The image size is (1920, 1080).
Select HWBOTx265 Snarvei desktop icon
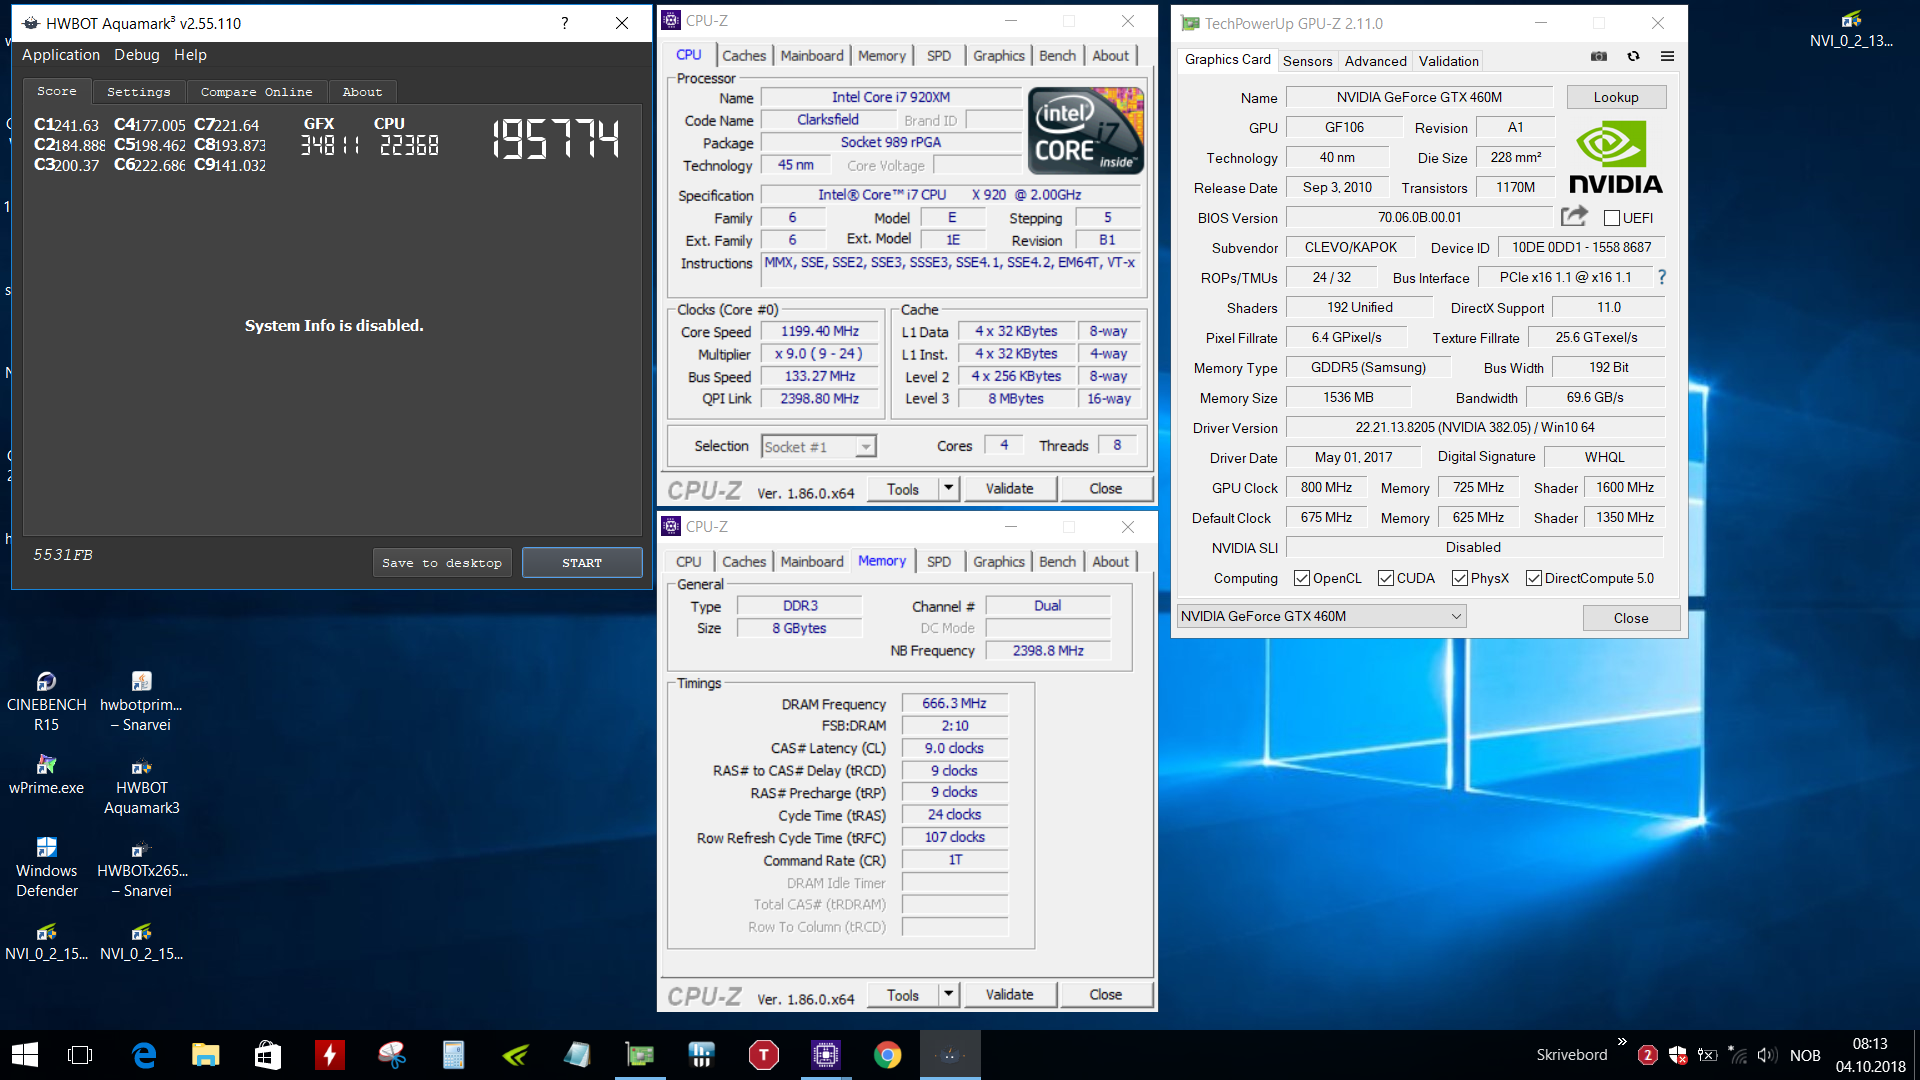tap(141, 868)
